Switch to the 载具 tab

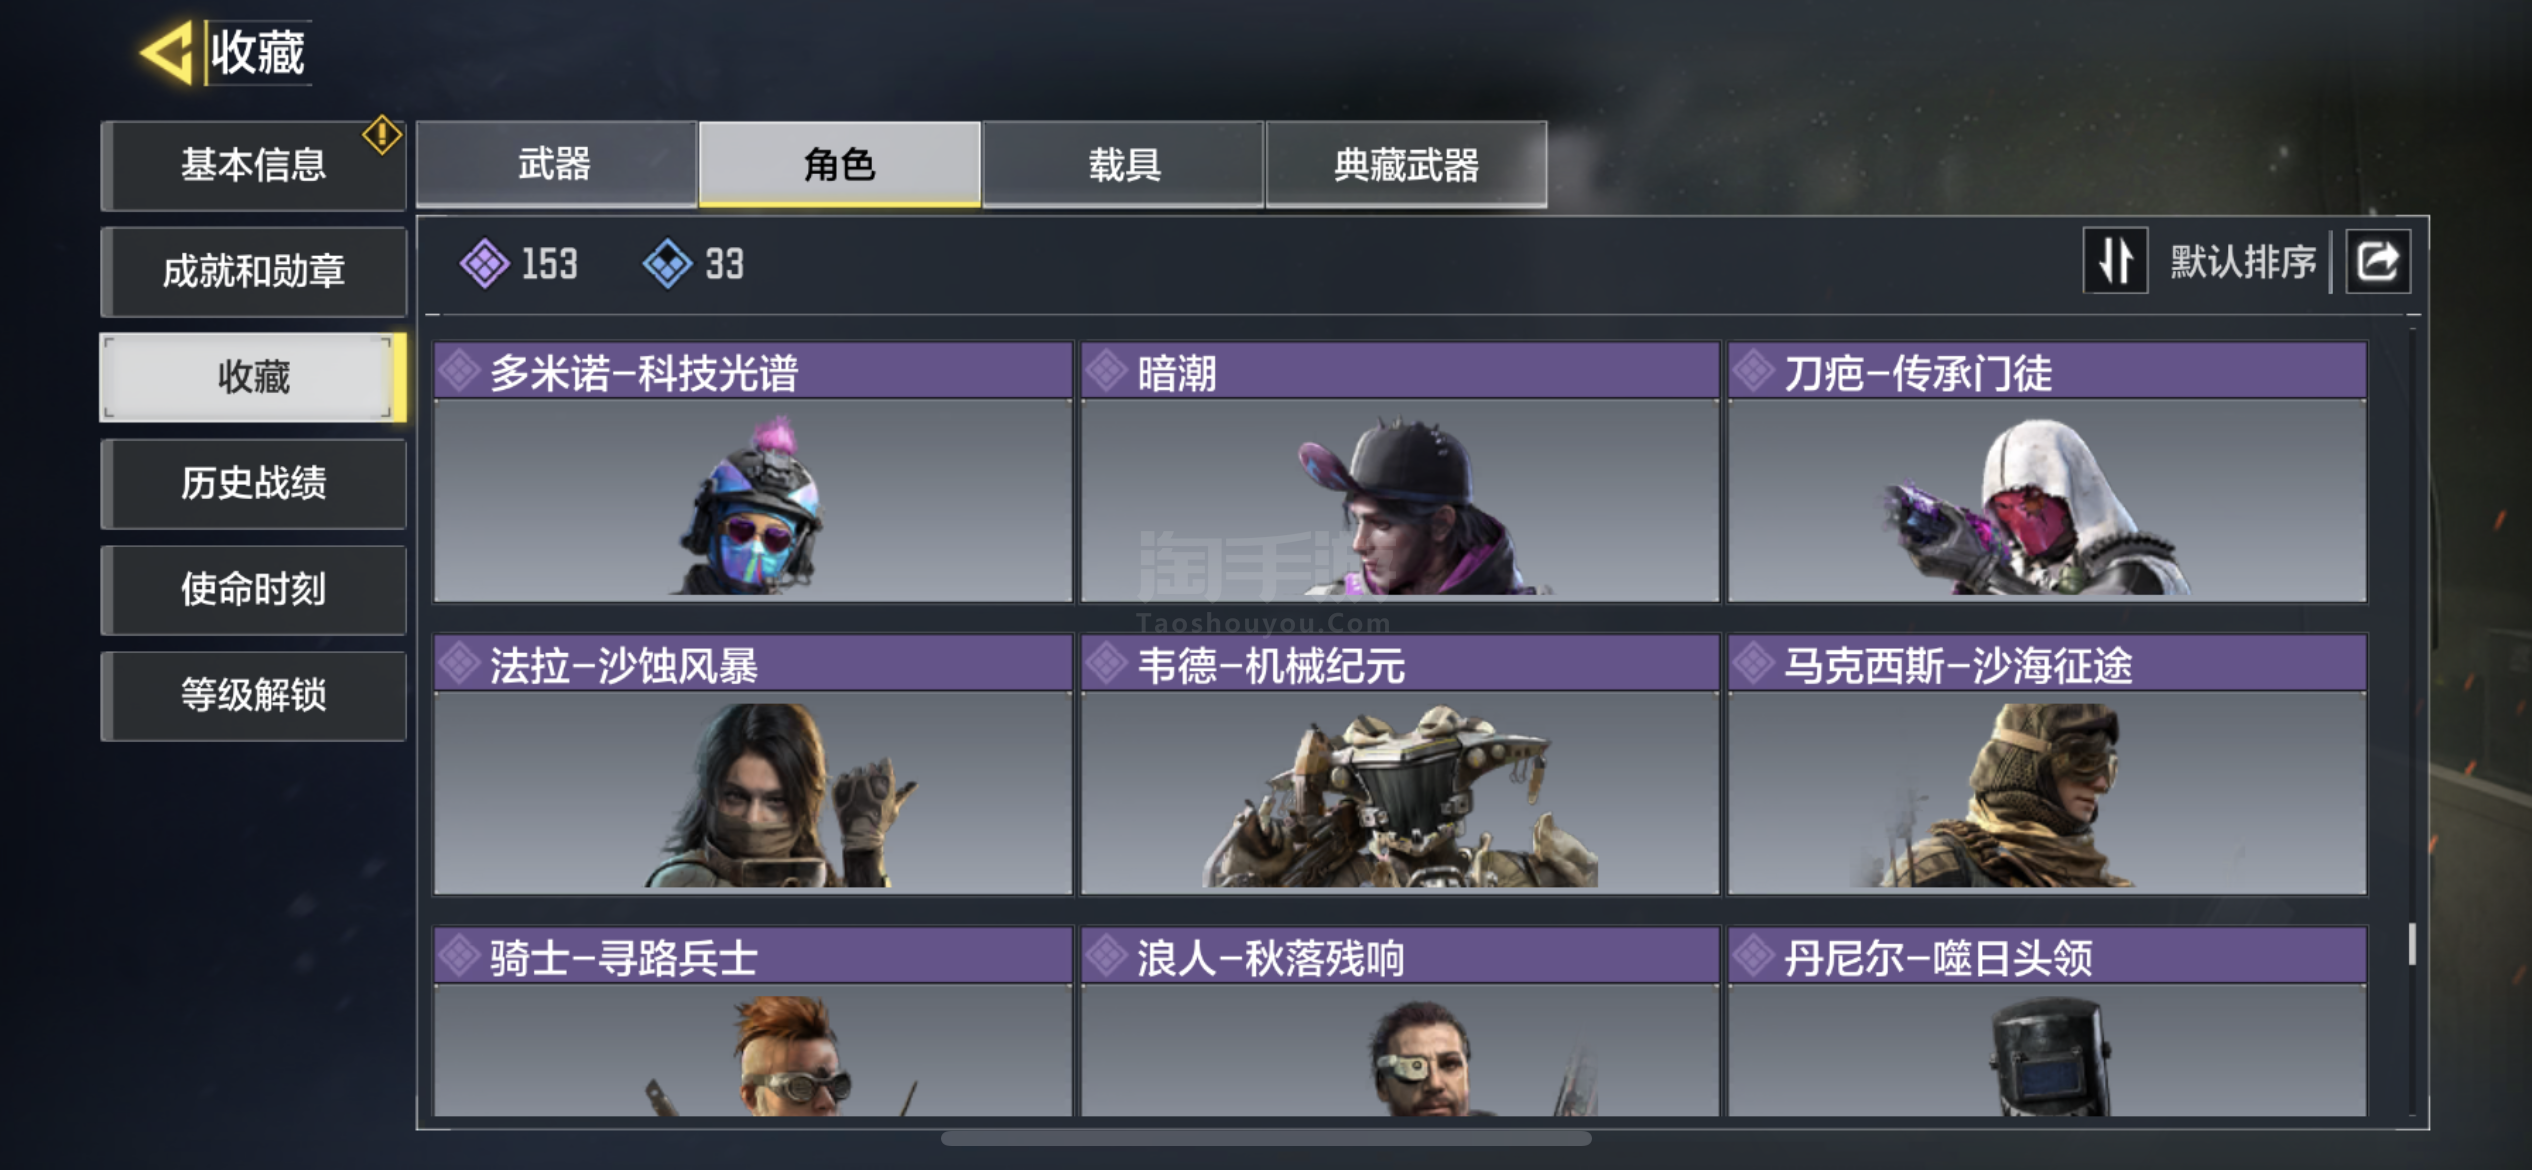point(1124,164)
